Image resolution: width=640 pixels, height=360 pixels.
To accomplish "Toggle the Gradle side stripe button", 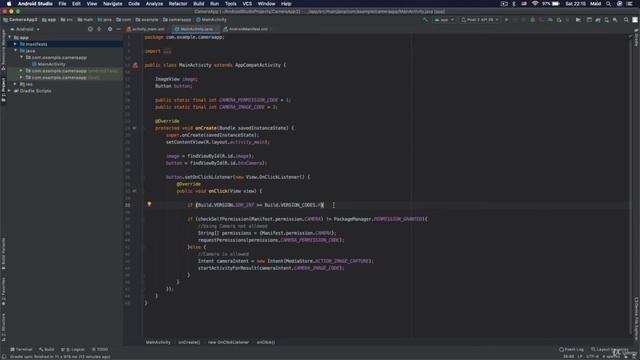I will point(636,38).
